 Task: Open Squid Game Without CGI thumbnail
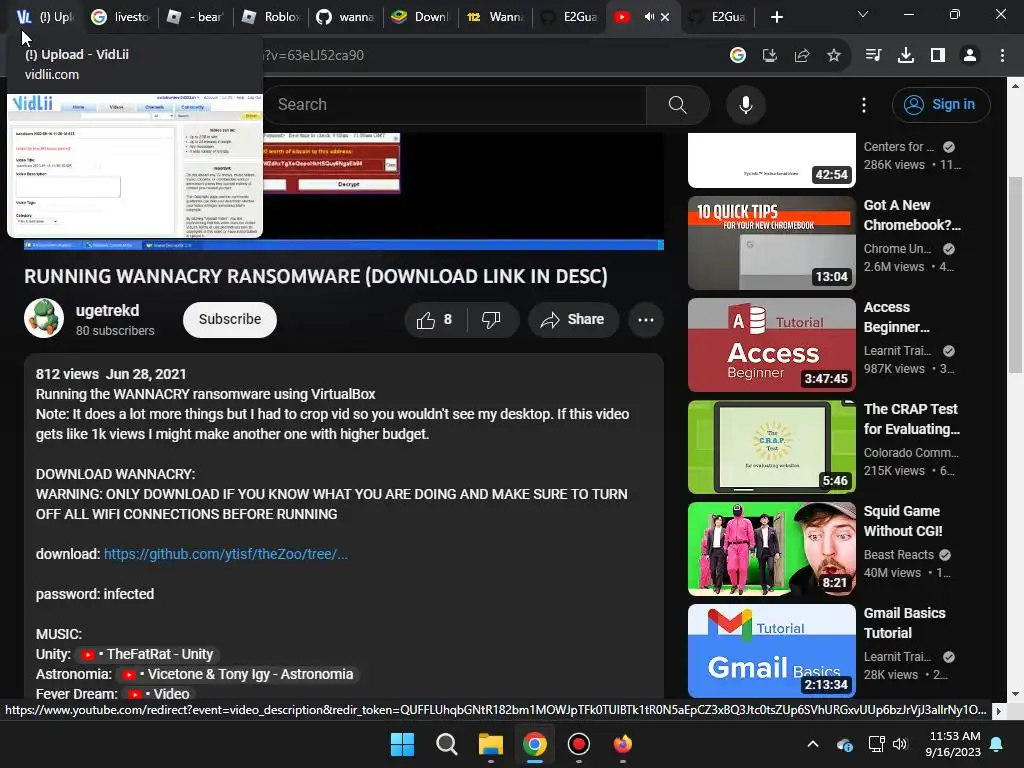click(771, 549)
